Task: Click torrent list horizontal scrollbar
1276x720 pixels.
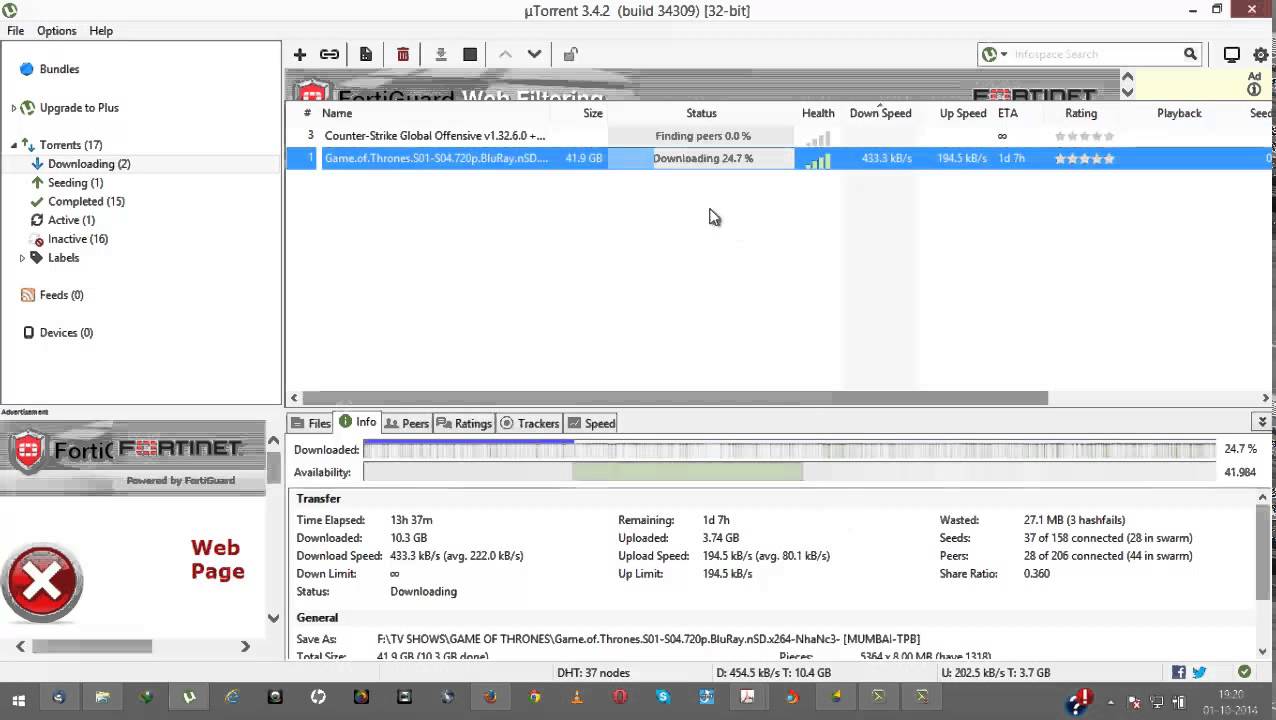Action: (x=675, y=398)
